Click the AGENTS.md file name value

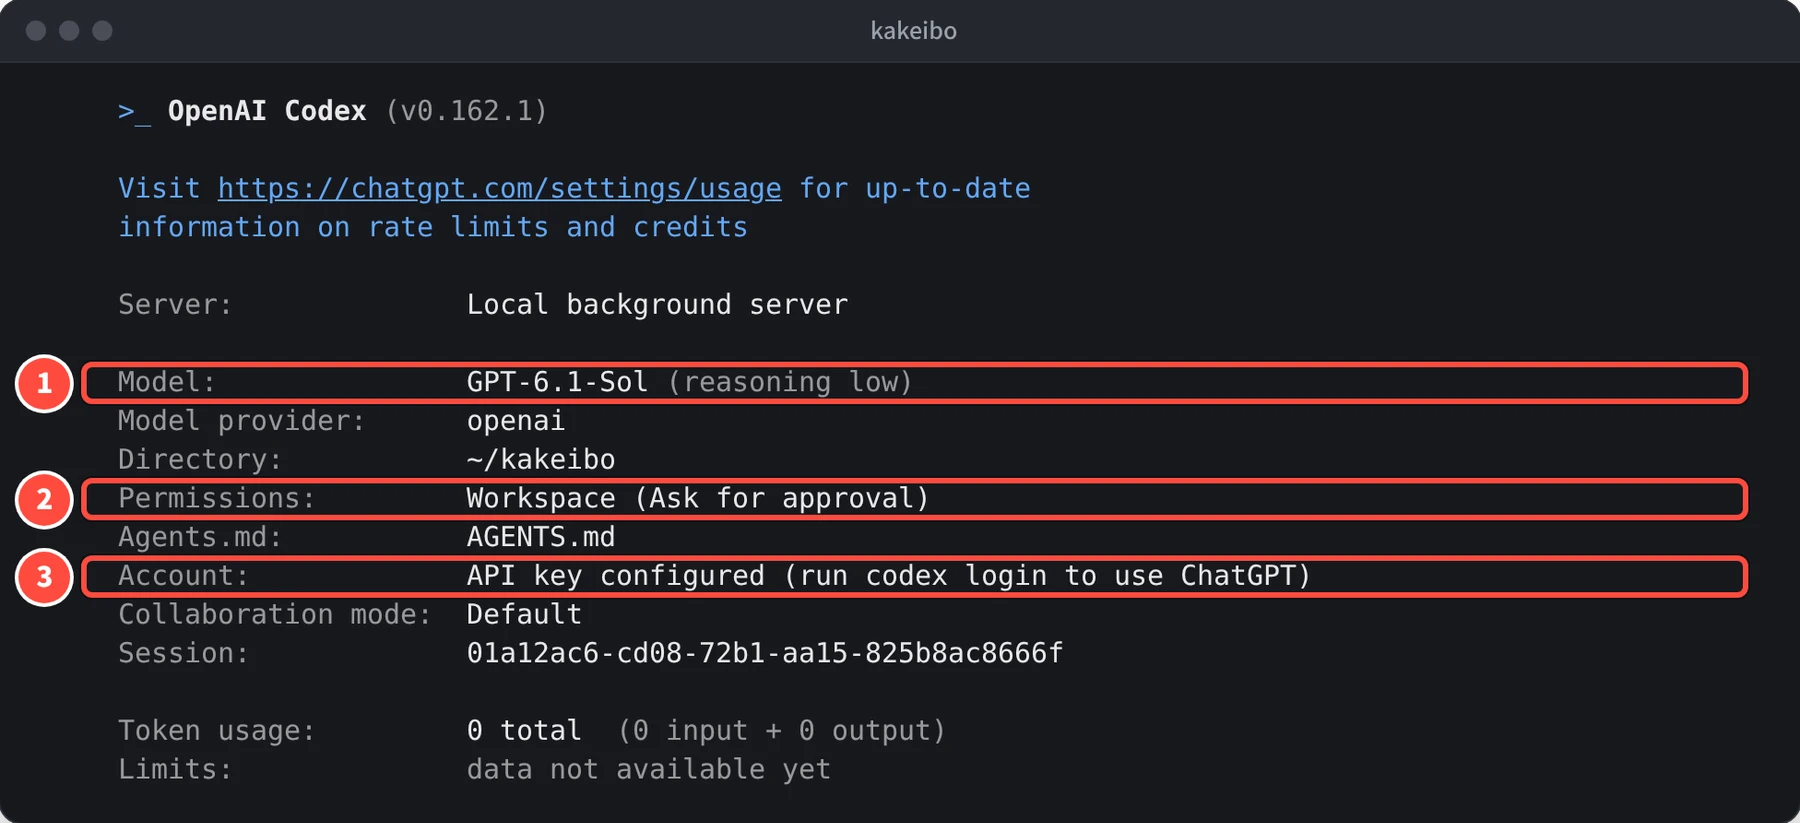pyautogui.click(x=541, y=537)
